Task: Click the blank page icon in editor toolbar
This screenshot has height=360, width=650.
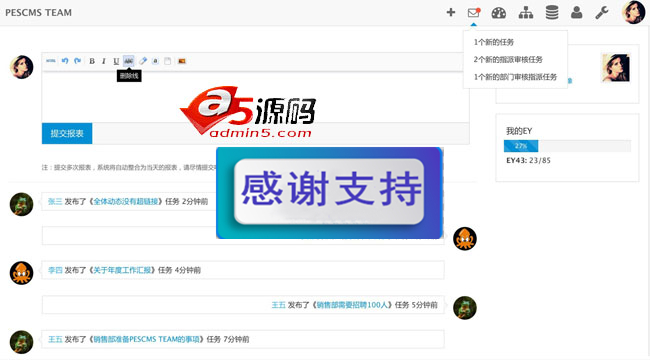Action: [x=167, y=61]
